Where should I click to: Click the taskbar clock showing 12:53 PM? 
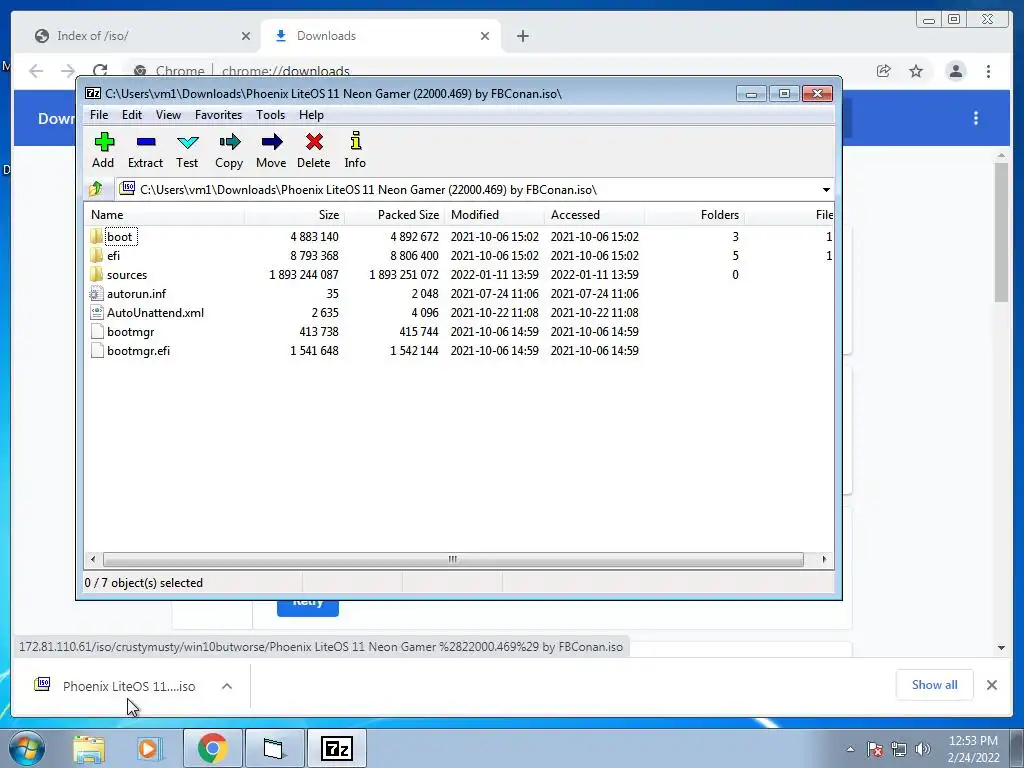click(x=973, y=749)
